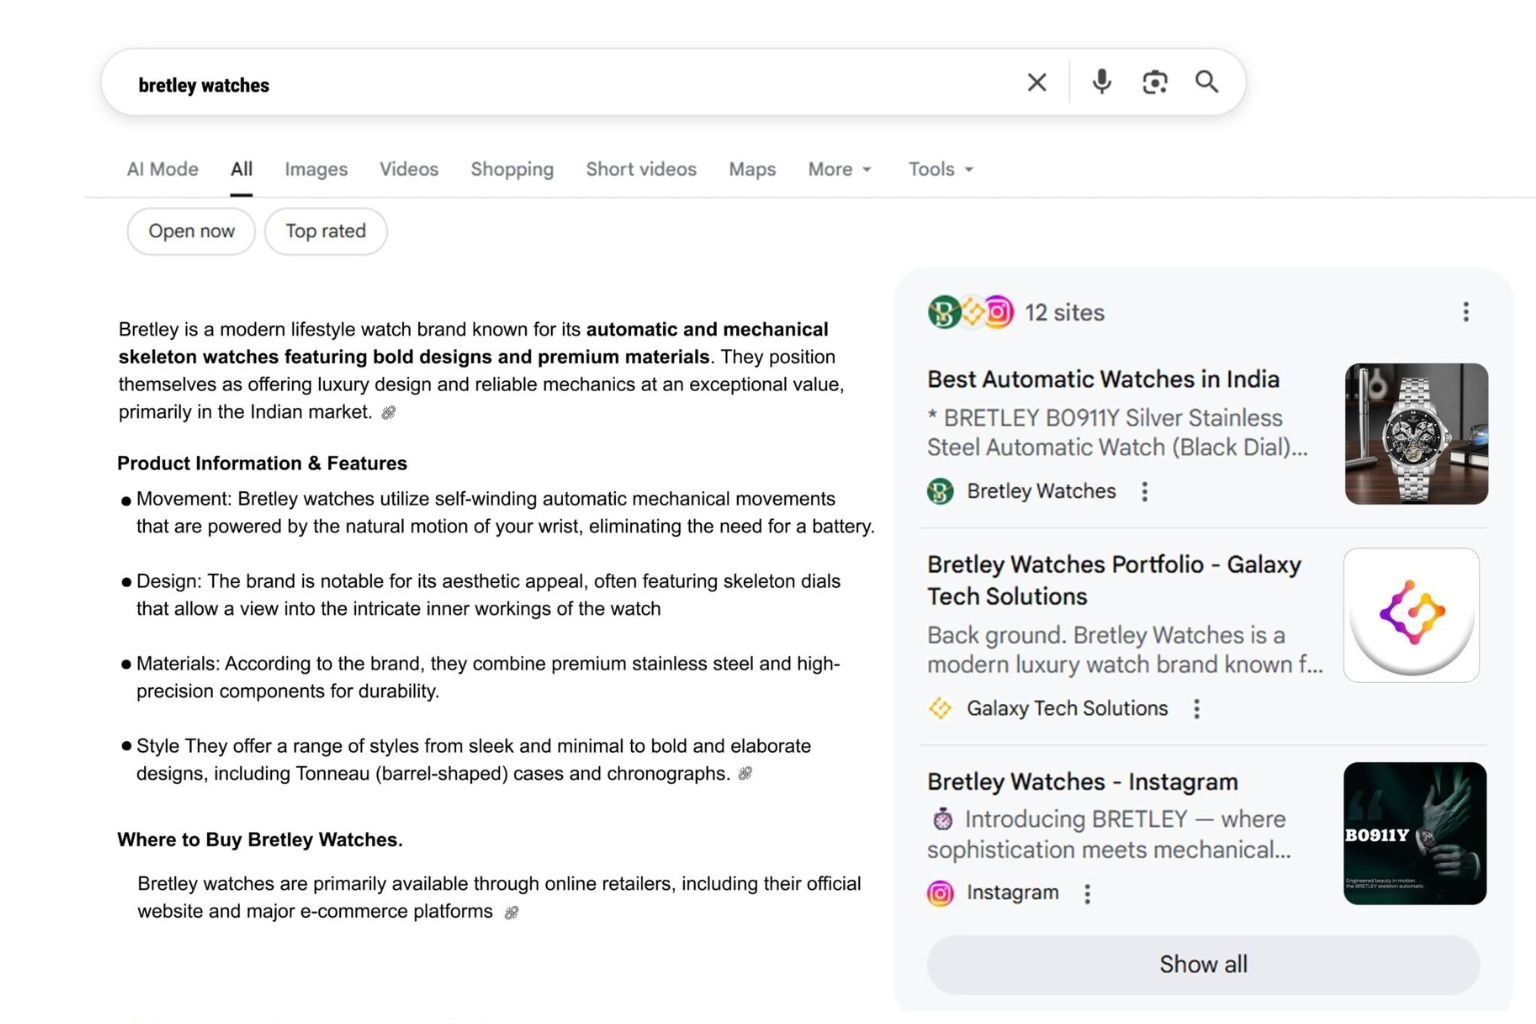Screen dimensions: 1536x1024
Task: Expand the More dropdown menu
Action: 839,169
